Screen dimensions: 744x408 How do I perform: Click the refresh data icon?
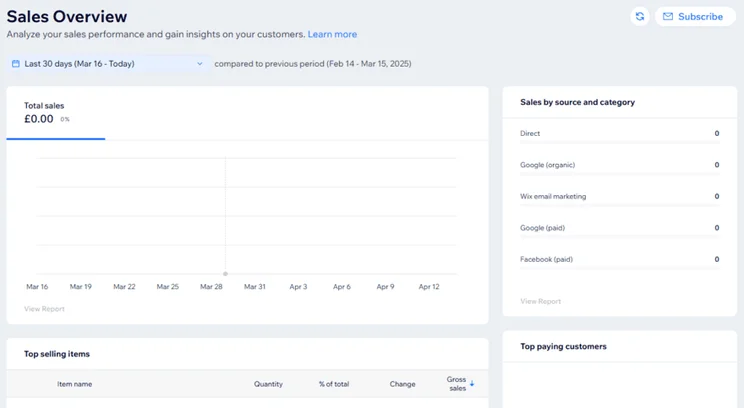pyautogui.click(x=640, y=17)
